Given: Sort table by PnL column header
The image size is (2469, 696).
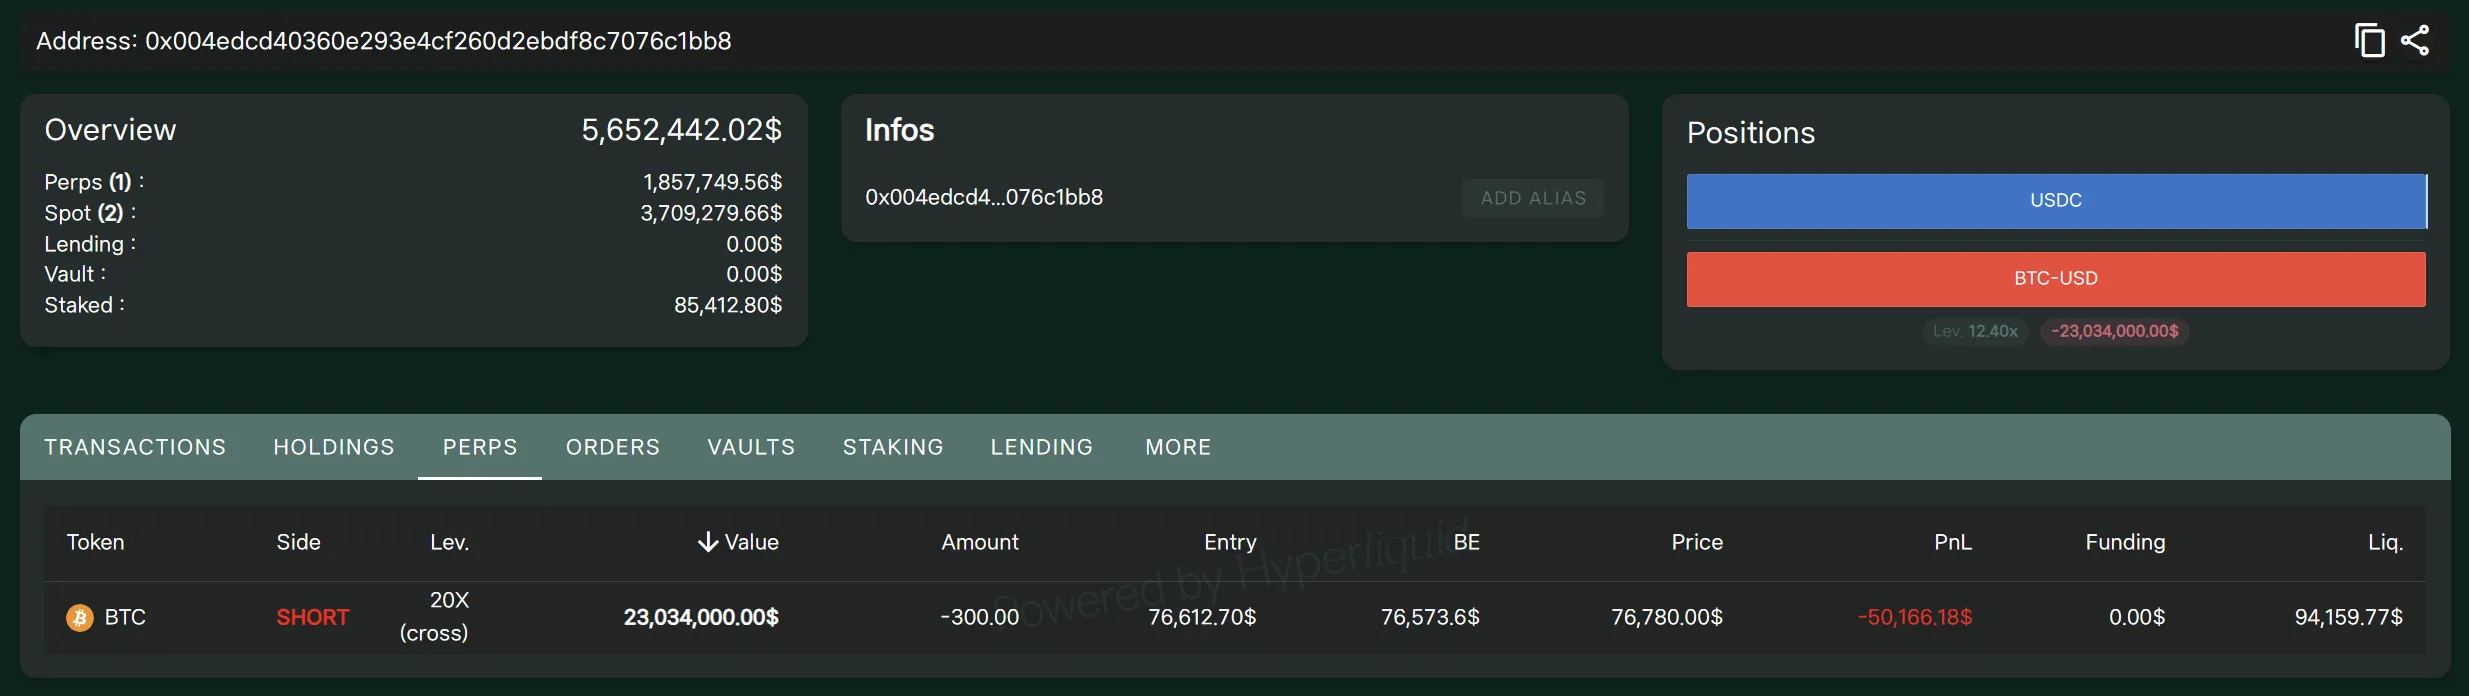Looking at the screenshot, I should coord(1952,542).
